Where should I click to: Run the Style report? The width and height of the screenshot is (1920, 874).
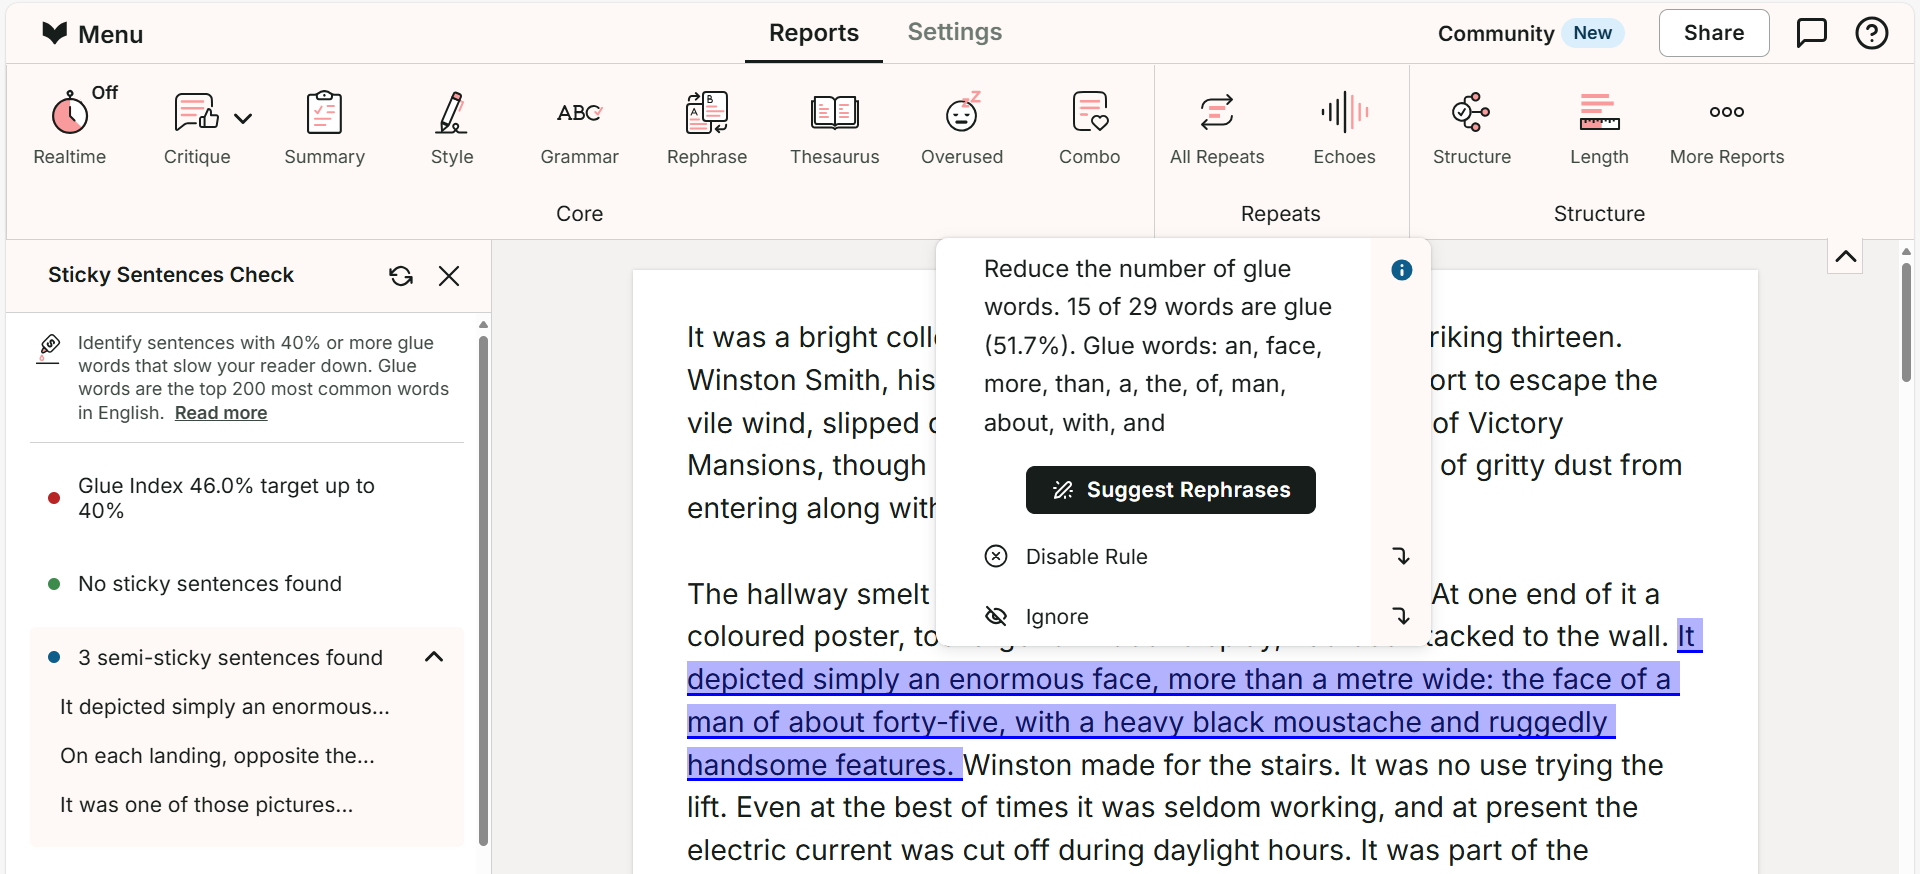coord(452,126)
